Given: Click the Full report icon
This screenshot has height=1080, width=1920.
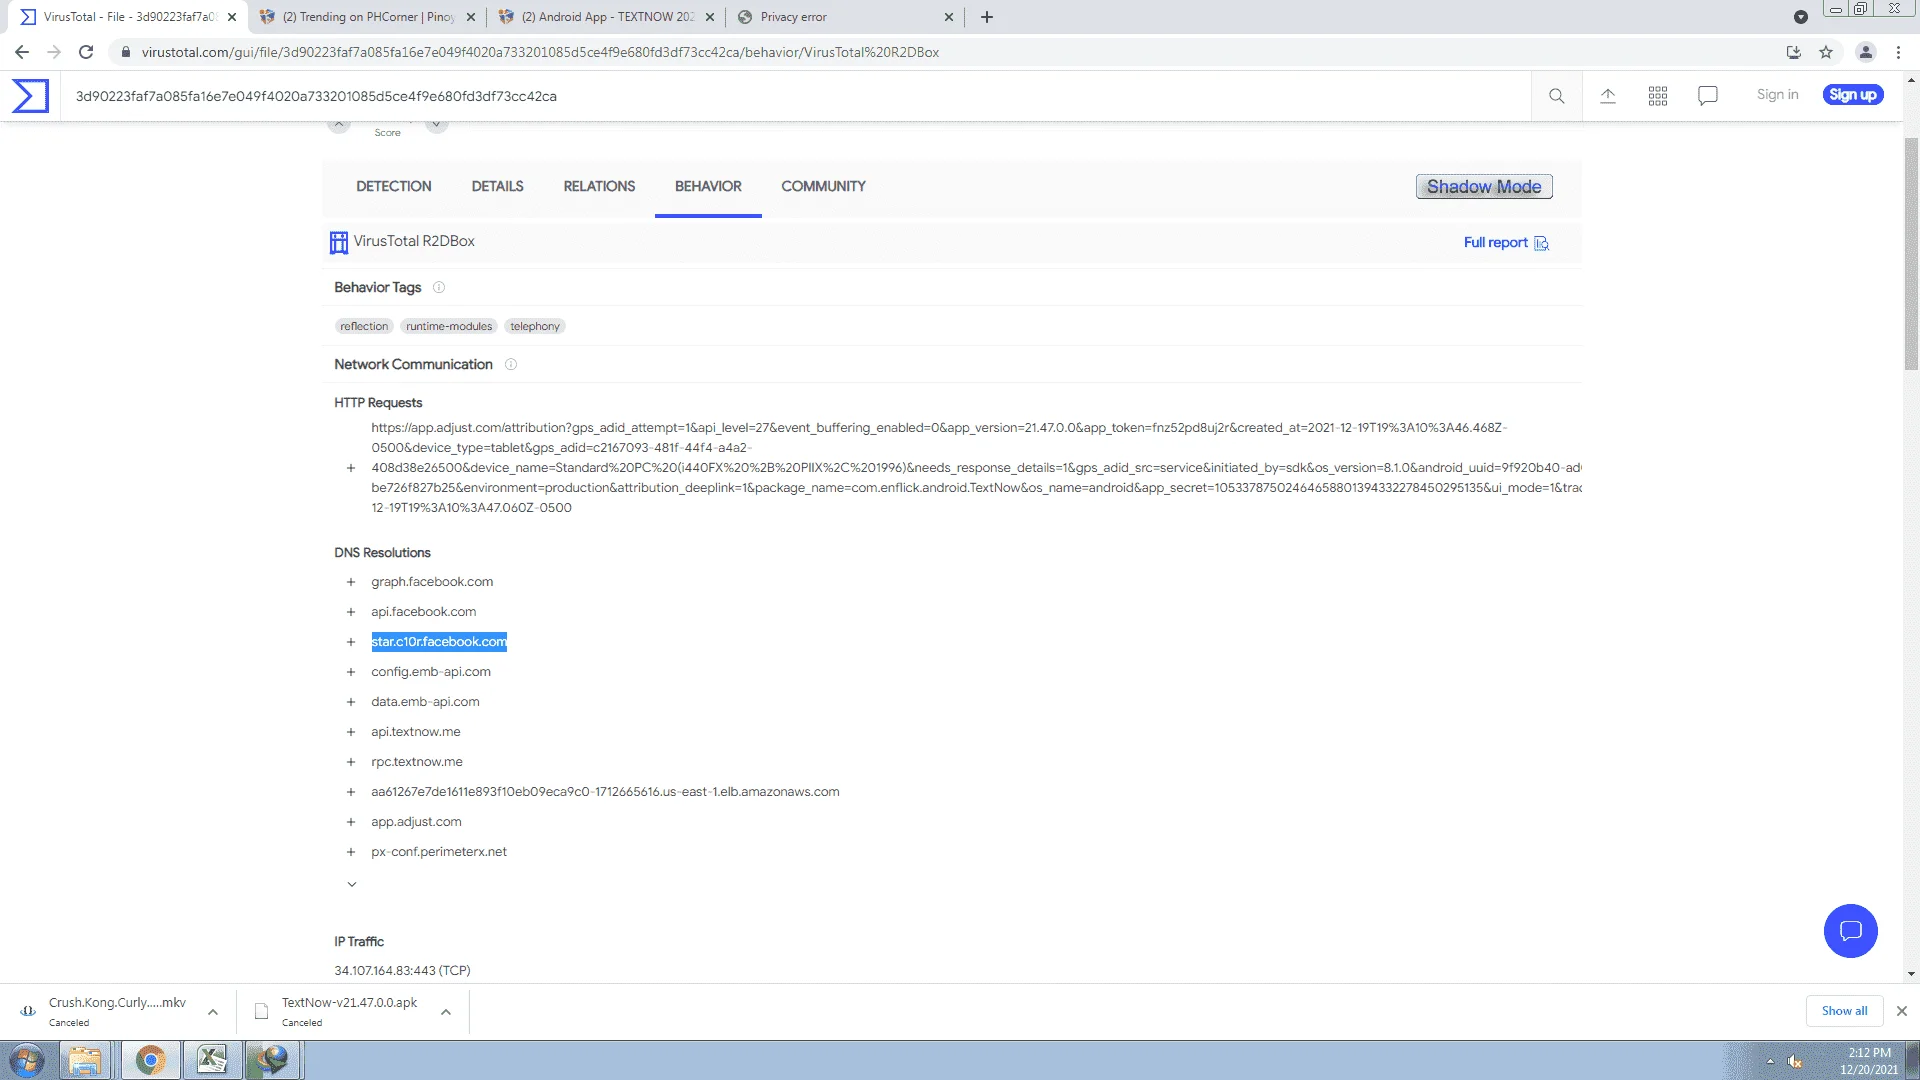Looking at the screenshot, I should (x=1542, y=243).
